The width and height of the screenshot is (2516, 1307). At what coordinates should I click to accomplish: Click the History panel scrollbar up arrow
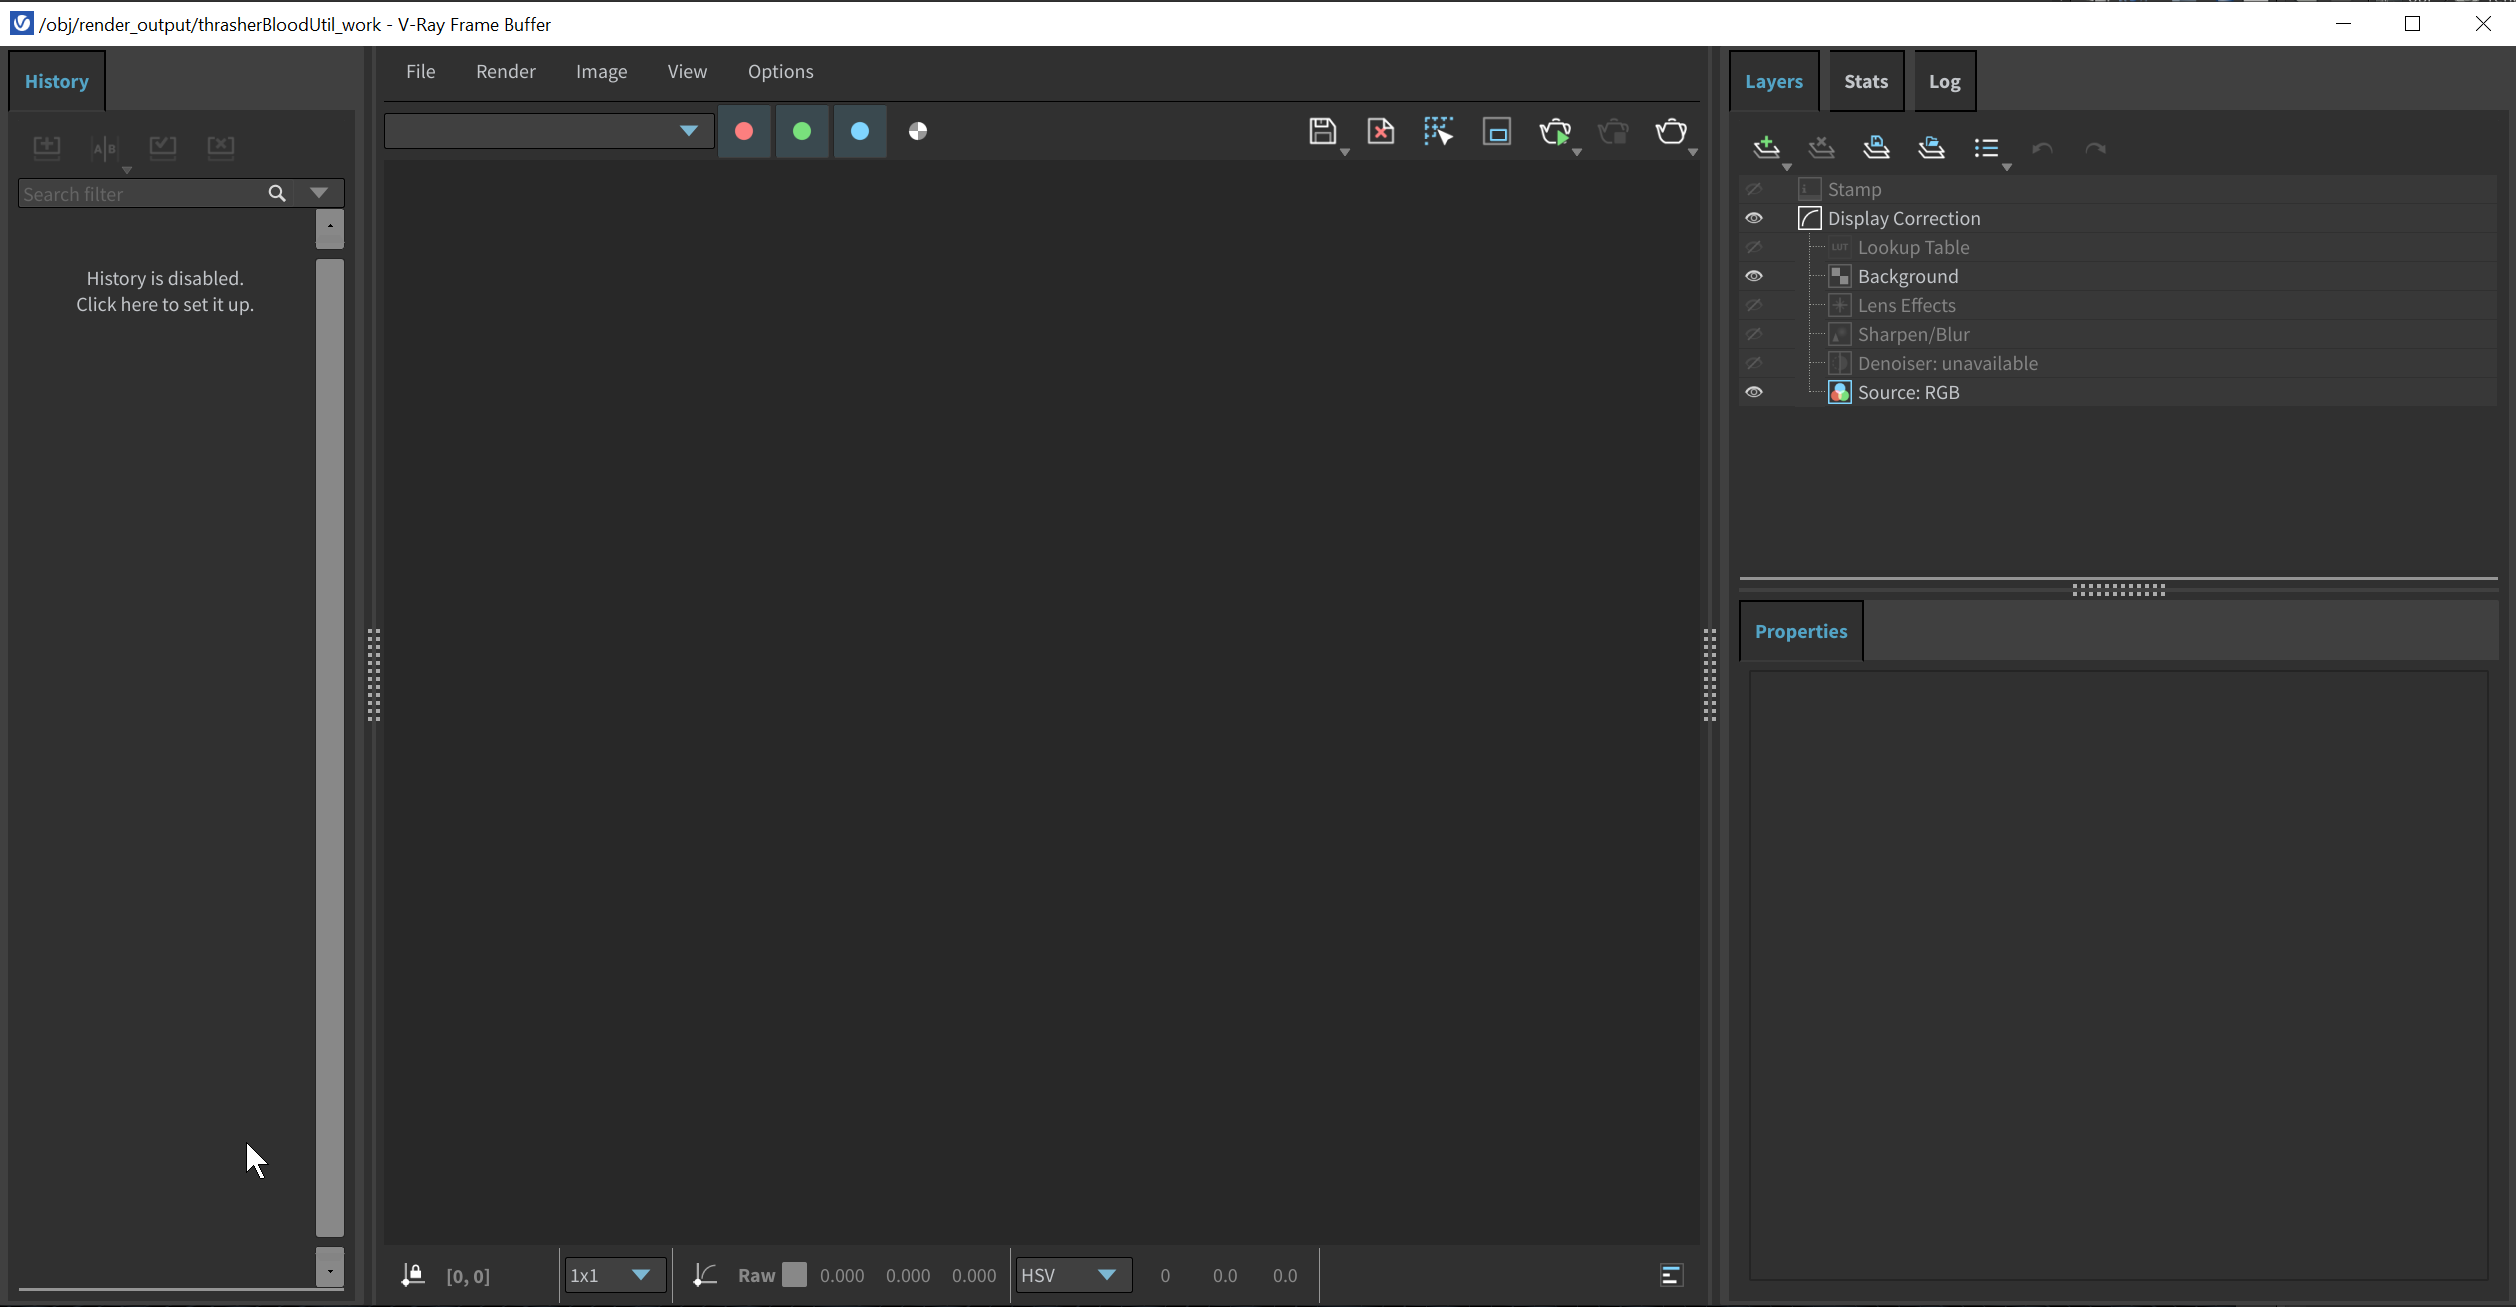pyautogui.click(x=329, y=228)
